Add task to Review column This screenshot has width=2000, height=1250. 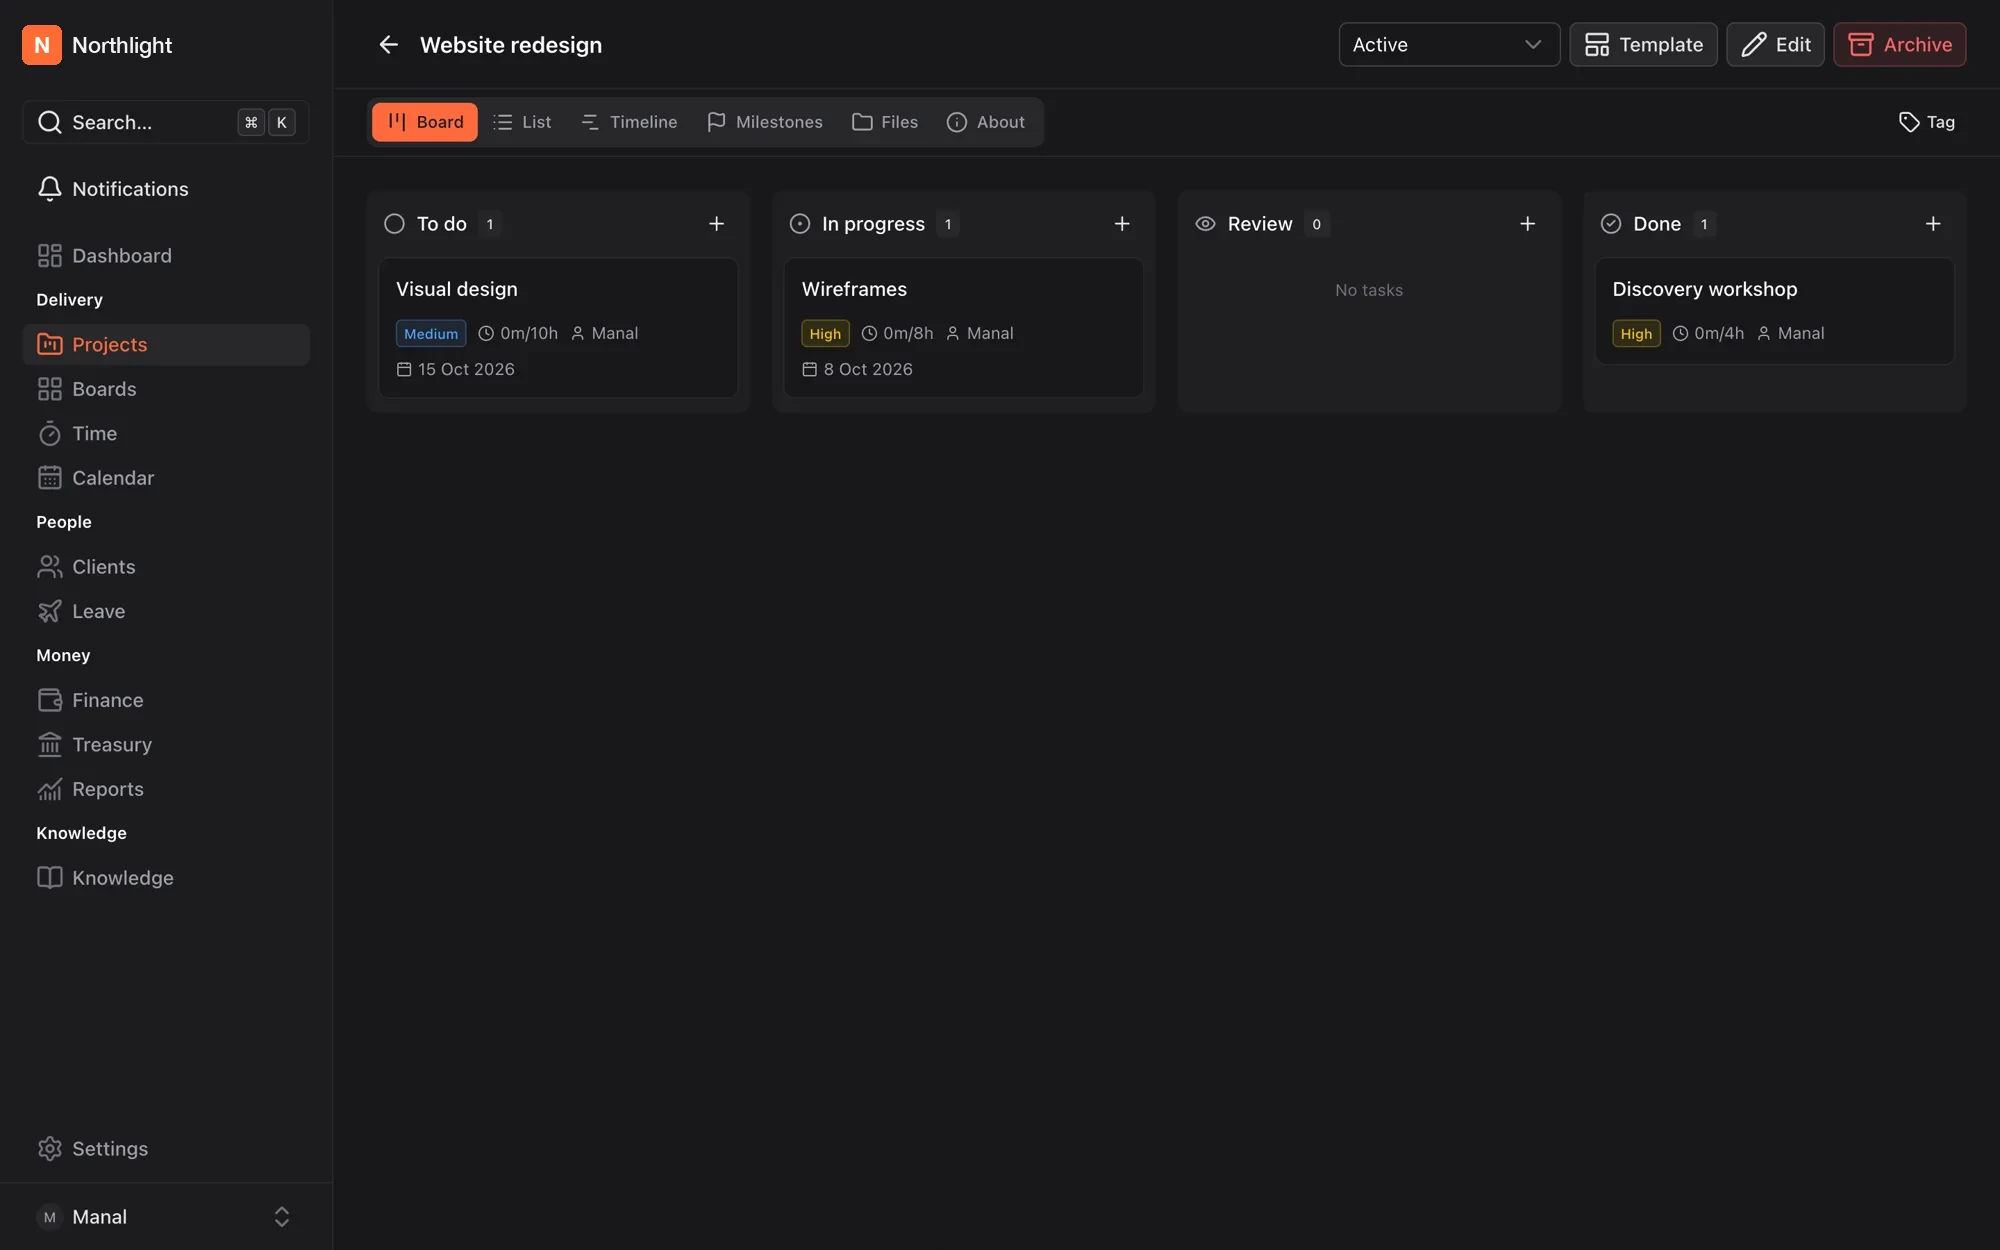(x=1527, y=224)
